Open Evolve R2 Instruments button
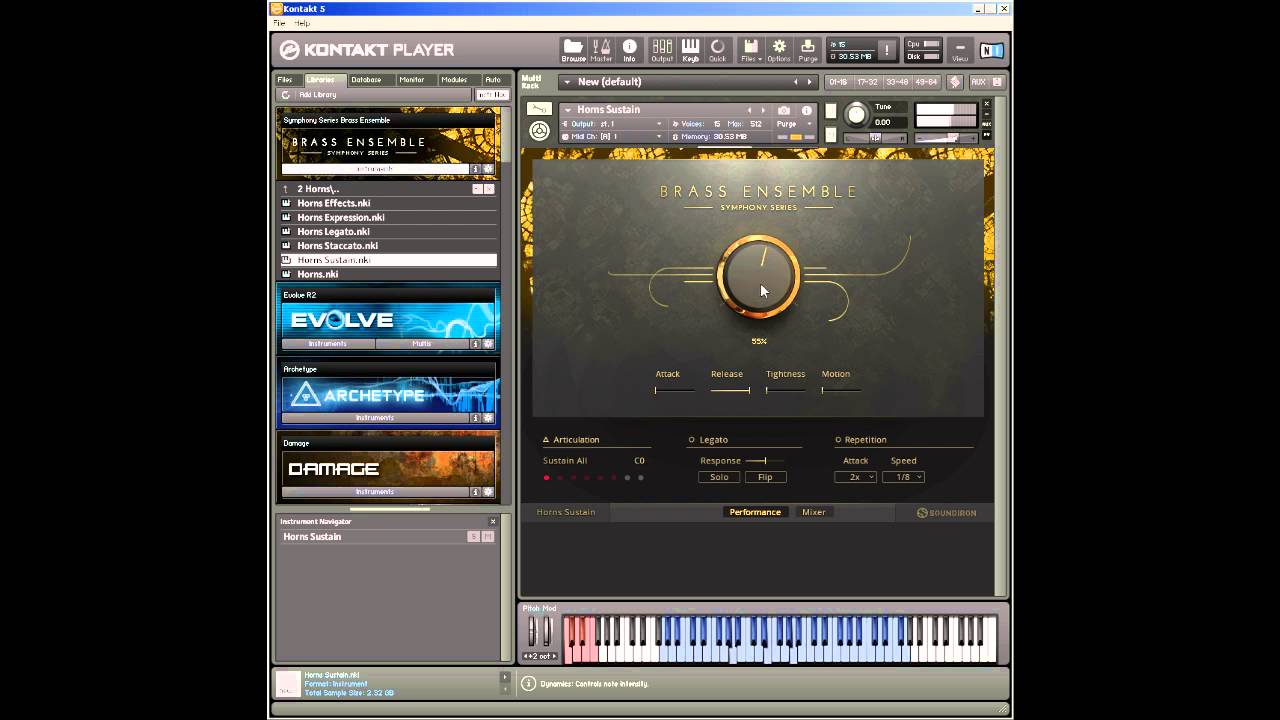Image resolution: width=1280 pixels, height=720 pixels. tap(328, 344)
